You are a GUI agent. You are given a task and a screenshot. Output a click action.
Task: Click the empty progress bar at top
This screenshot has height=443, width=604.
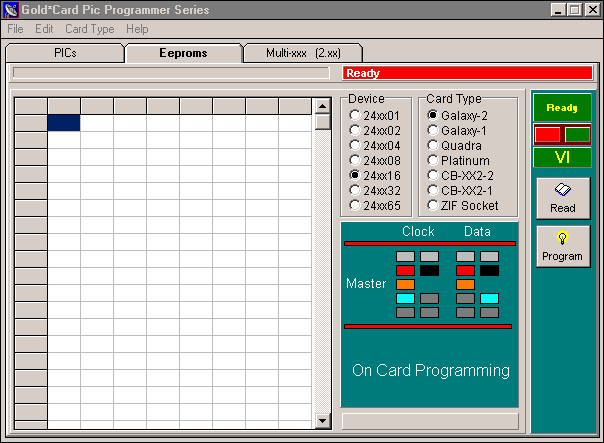[x=171, y=73]
